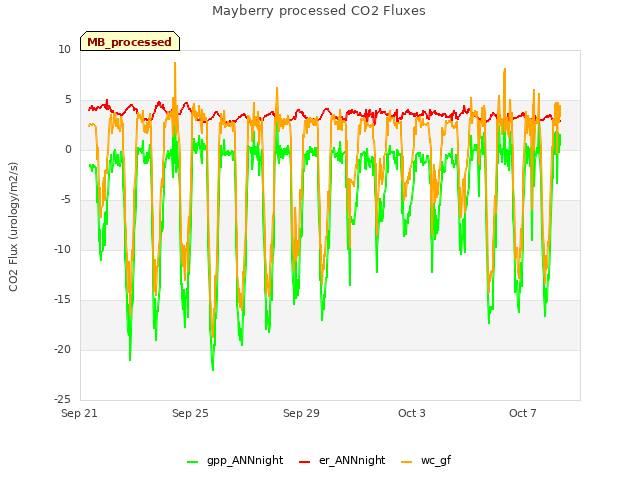Click the y-axis value -20

[x=63, y=349]
